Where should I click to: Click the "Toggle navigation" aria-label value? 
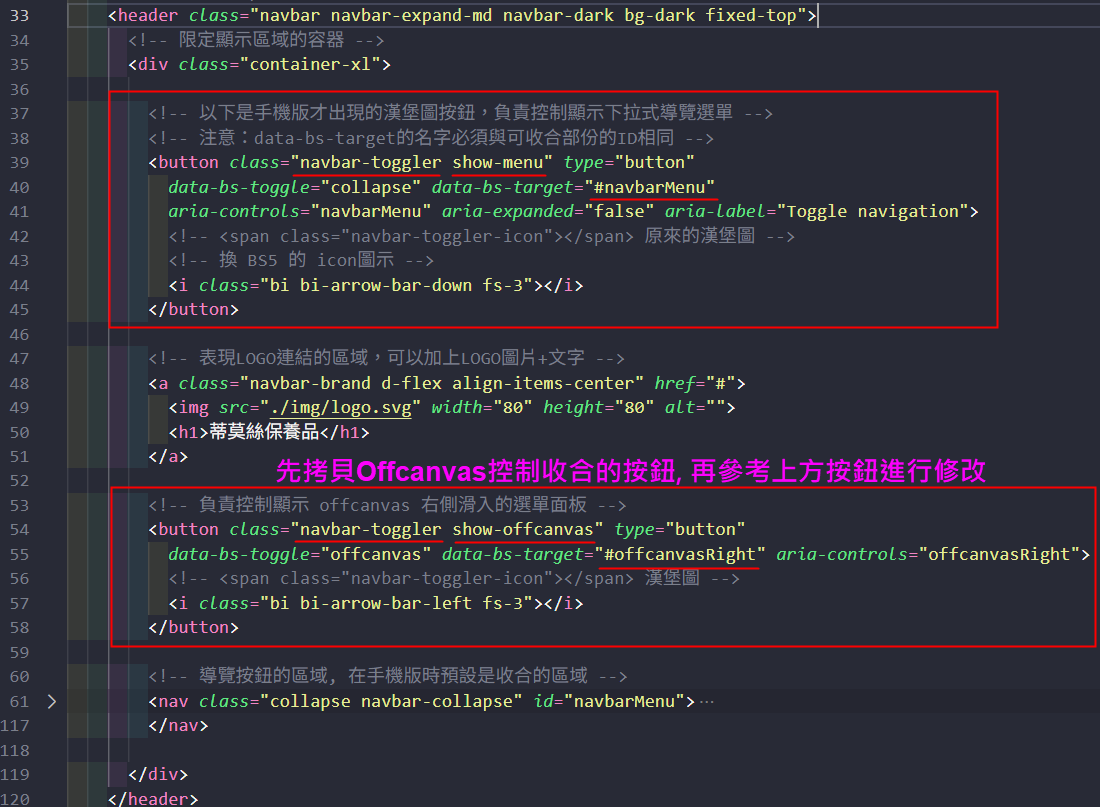click(873, 211)
